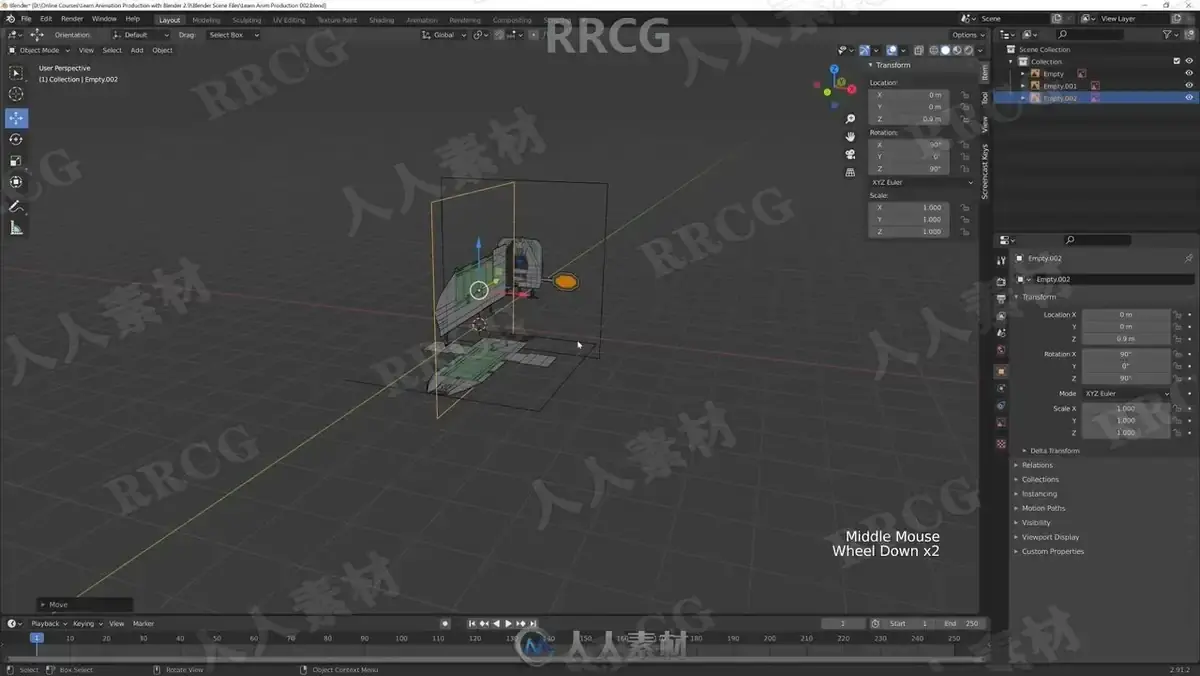
Task: Open the Drag Select Box dropdown
Action: (233, 35)
